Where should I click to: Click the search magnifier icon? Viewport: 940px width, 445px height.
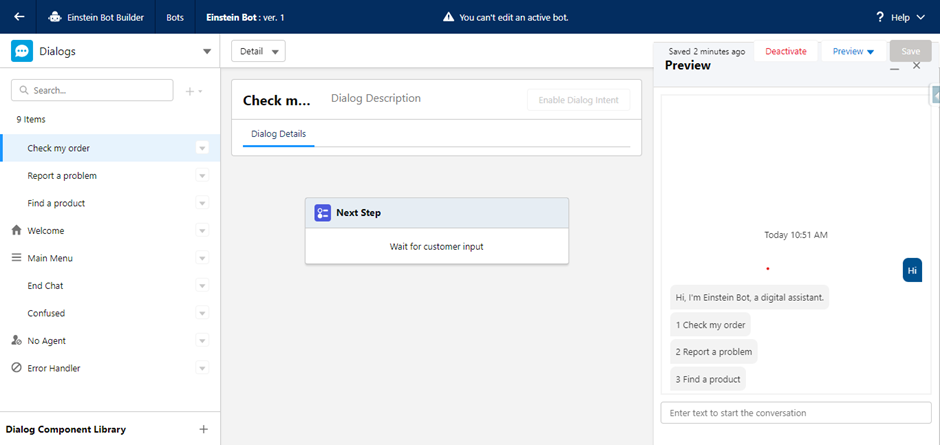pyautogui.click(x=24, y=91)
